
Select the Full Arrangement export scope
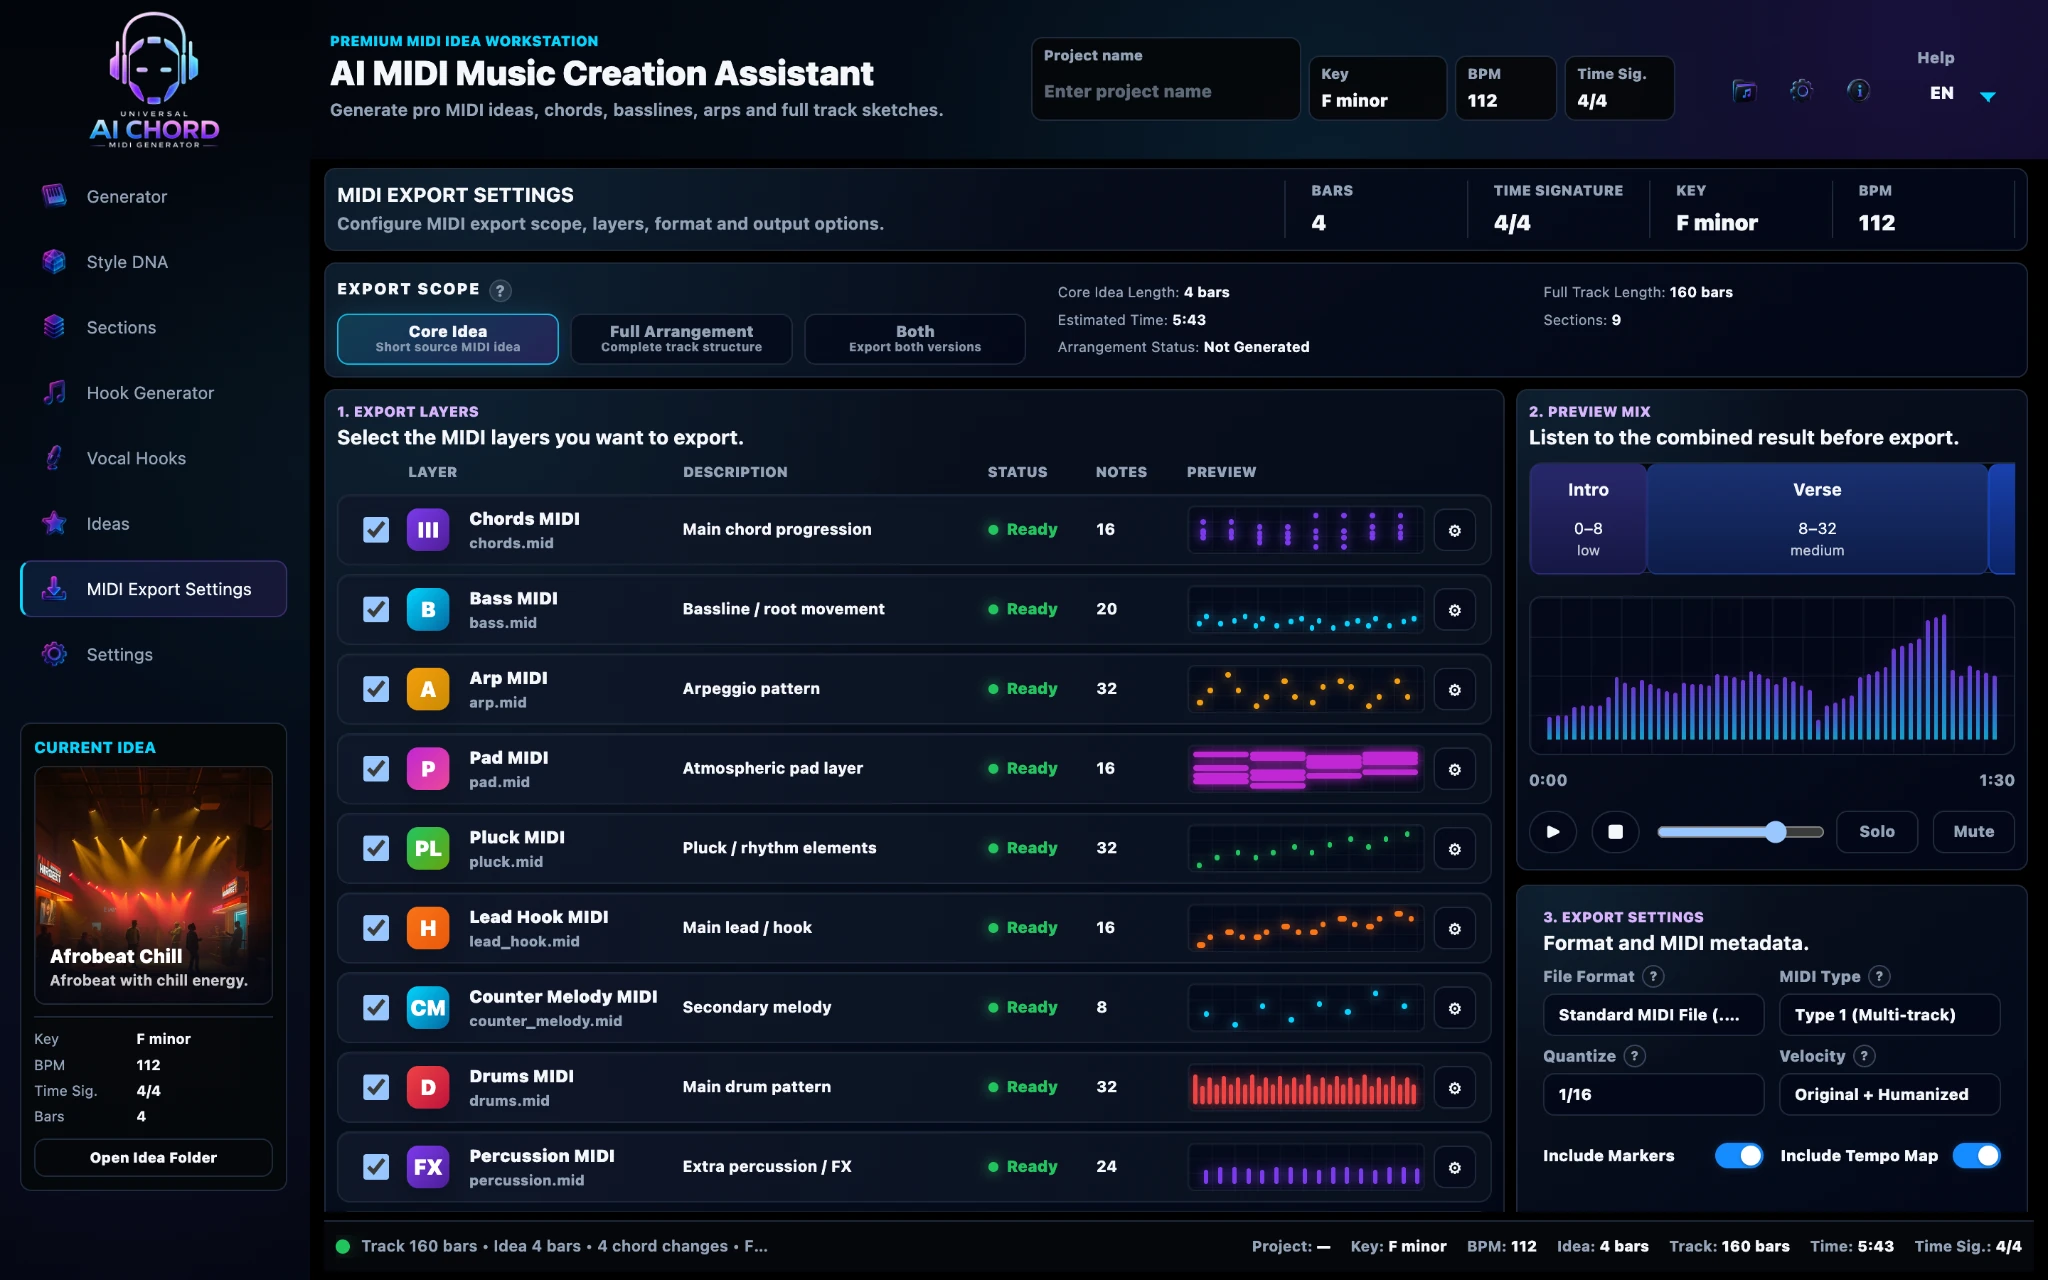[681, 339]
